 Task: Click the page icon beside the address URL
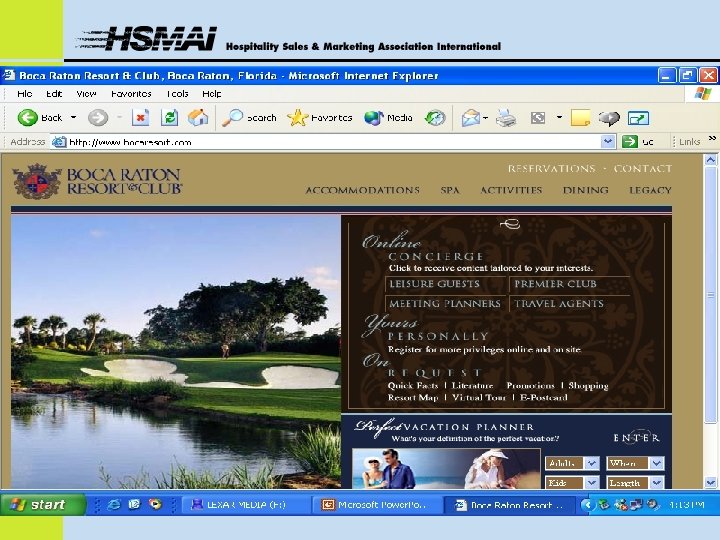[59, 142]
